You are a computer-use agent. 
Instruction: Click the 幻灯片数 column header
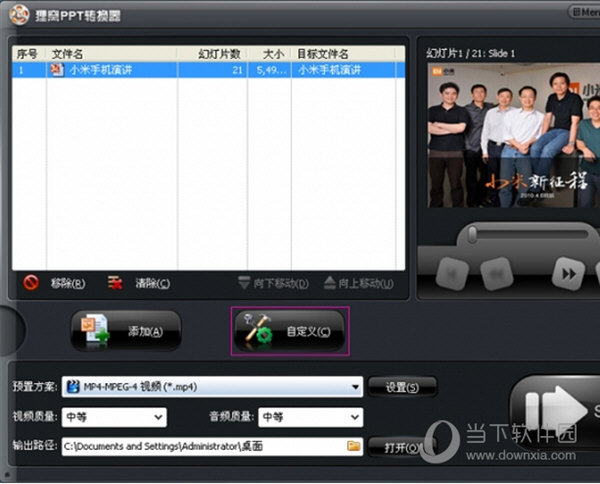pyautogui.click(x=212, y=54)
